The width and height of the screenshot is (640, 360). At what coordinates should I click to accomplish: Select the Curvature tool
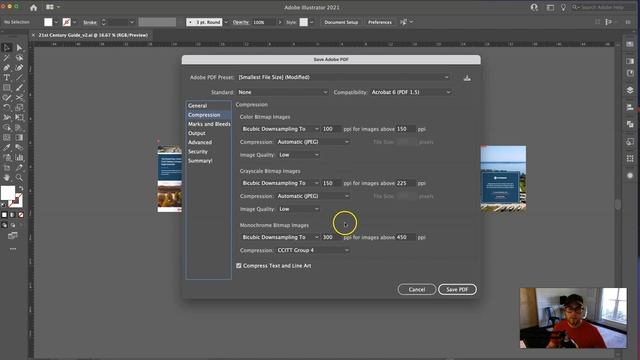pyautogui.click(x=19, y=67)
